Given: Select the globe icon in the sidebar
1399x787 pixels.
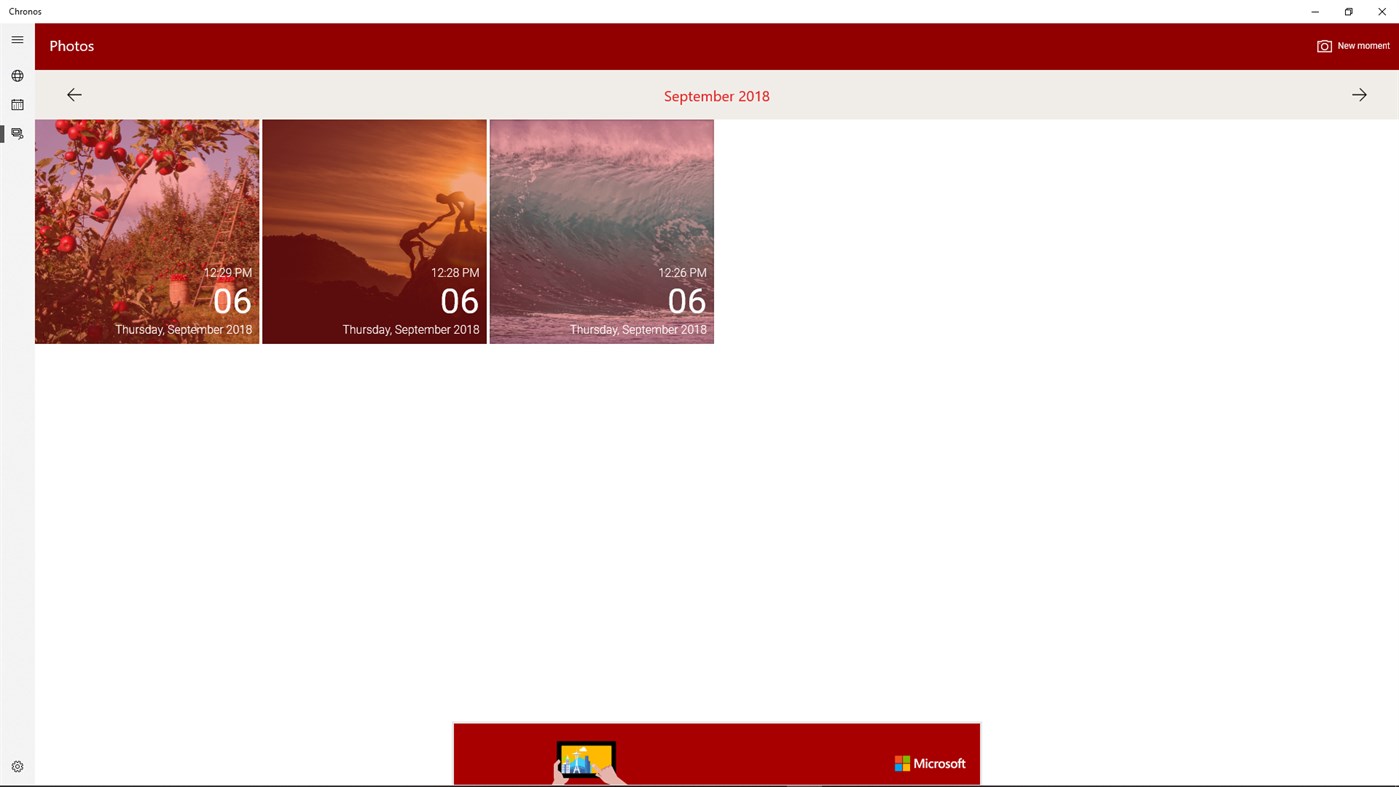Looking at the screenshot, I should tap(16, 74).
